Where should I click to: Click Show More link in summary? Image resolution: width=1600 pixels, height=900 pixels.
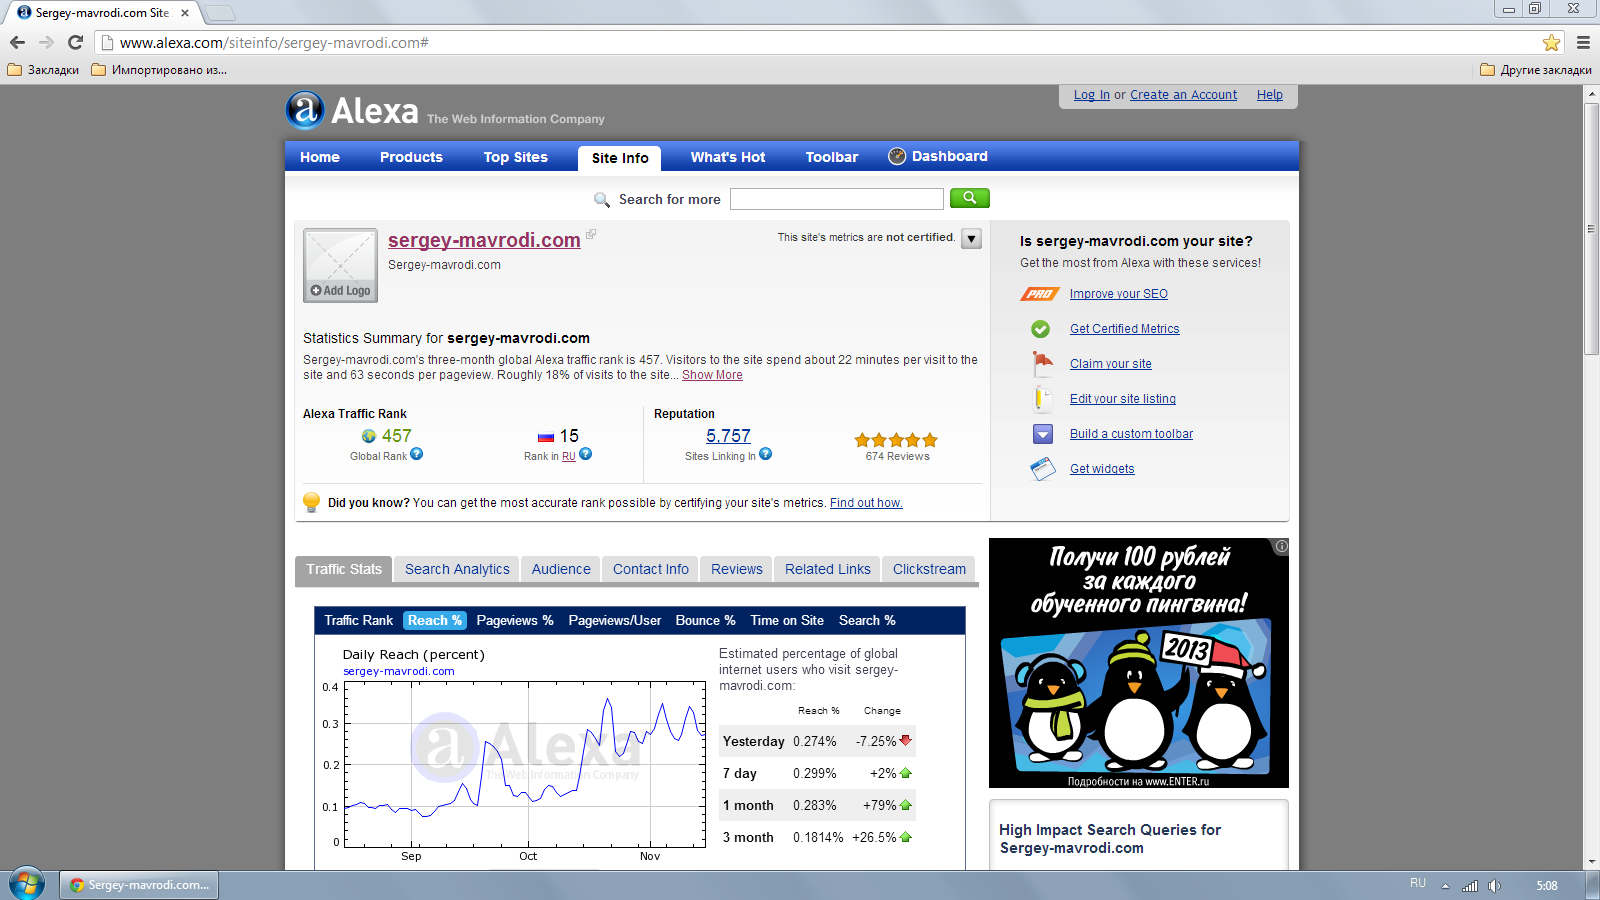point(712,375)
